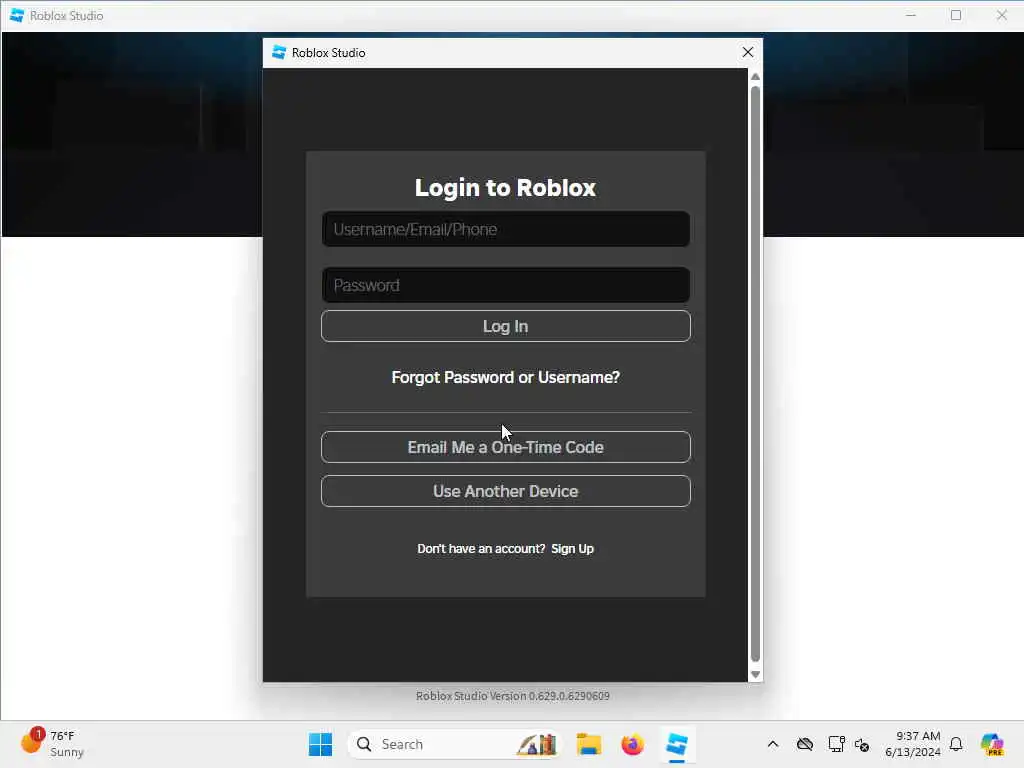1024x768 pixels.
Task: Click the Roblox Studio Version 0.629.0.6290609 text
Action: (x=513, y=696)
